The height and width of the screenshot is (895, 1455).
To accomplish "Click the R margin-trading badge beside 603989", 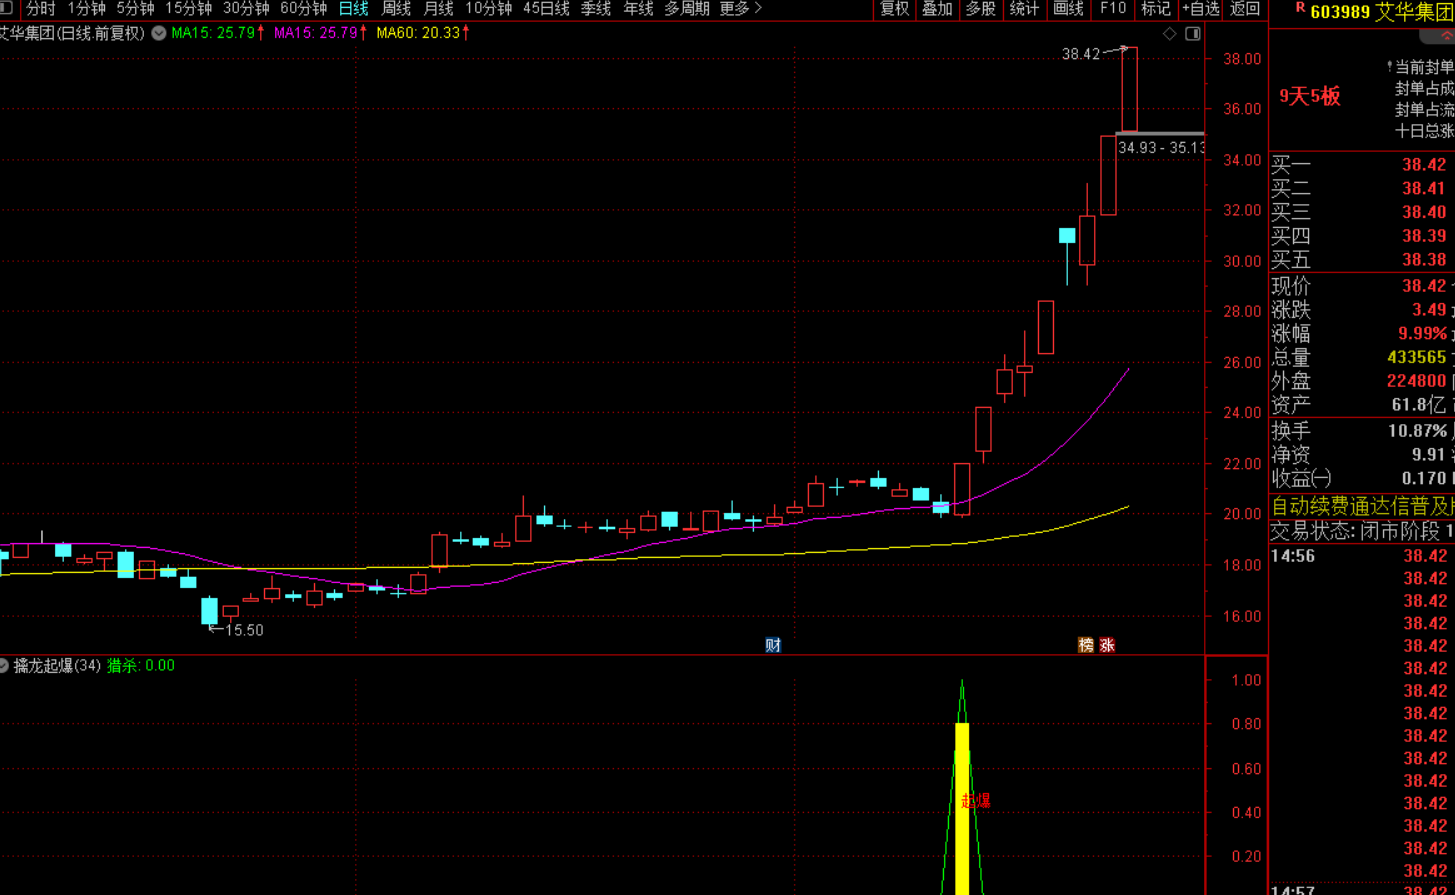I will (1300, 7).
